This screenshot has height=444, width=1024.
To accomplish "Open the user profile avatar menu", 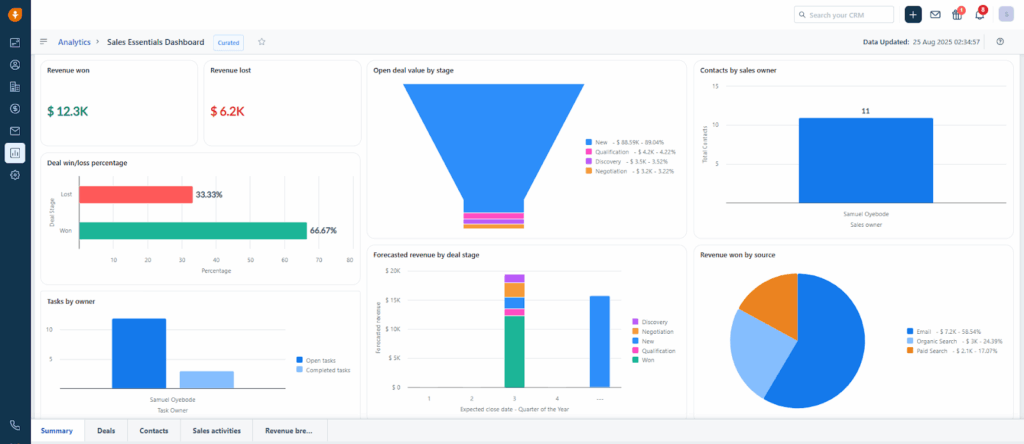I will tap(1004, 15).
